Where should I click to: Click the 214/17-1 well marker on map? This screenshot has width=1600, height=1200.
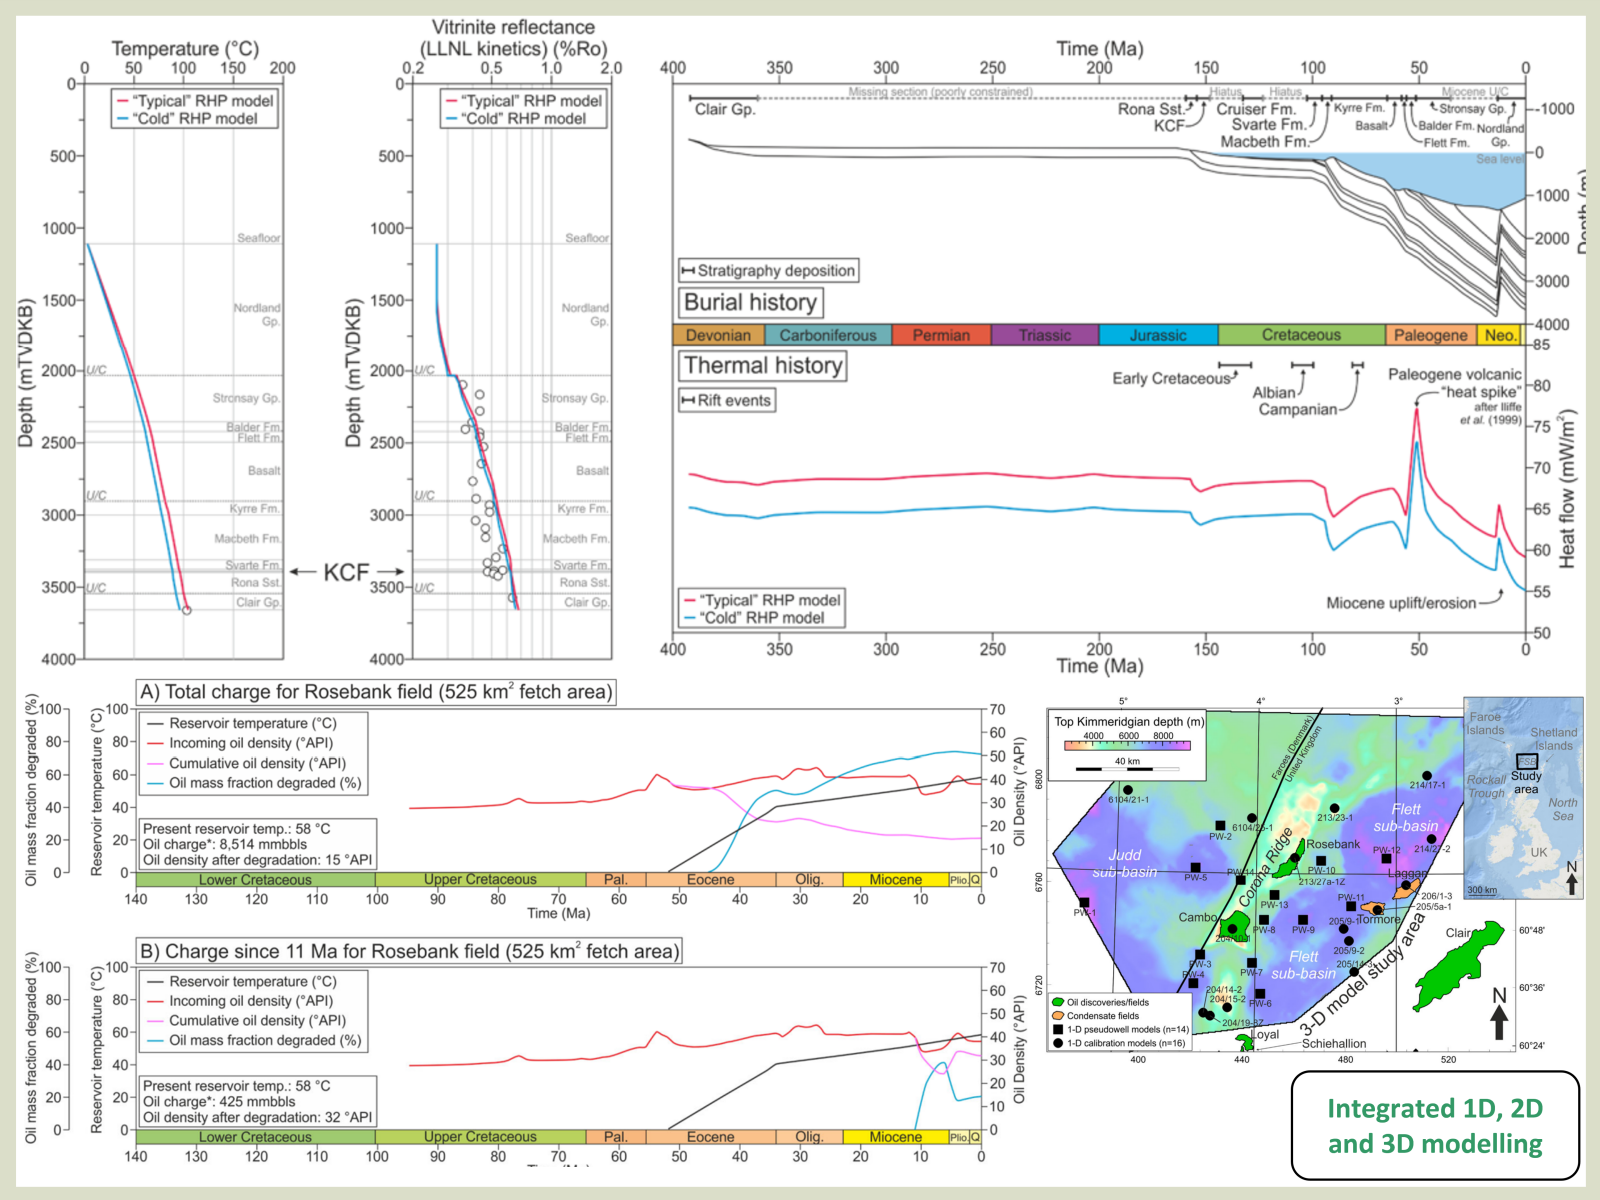click(1427, 776)
